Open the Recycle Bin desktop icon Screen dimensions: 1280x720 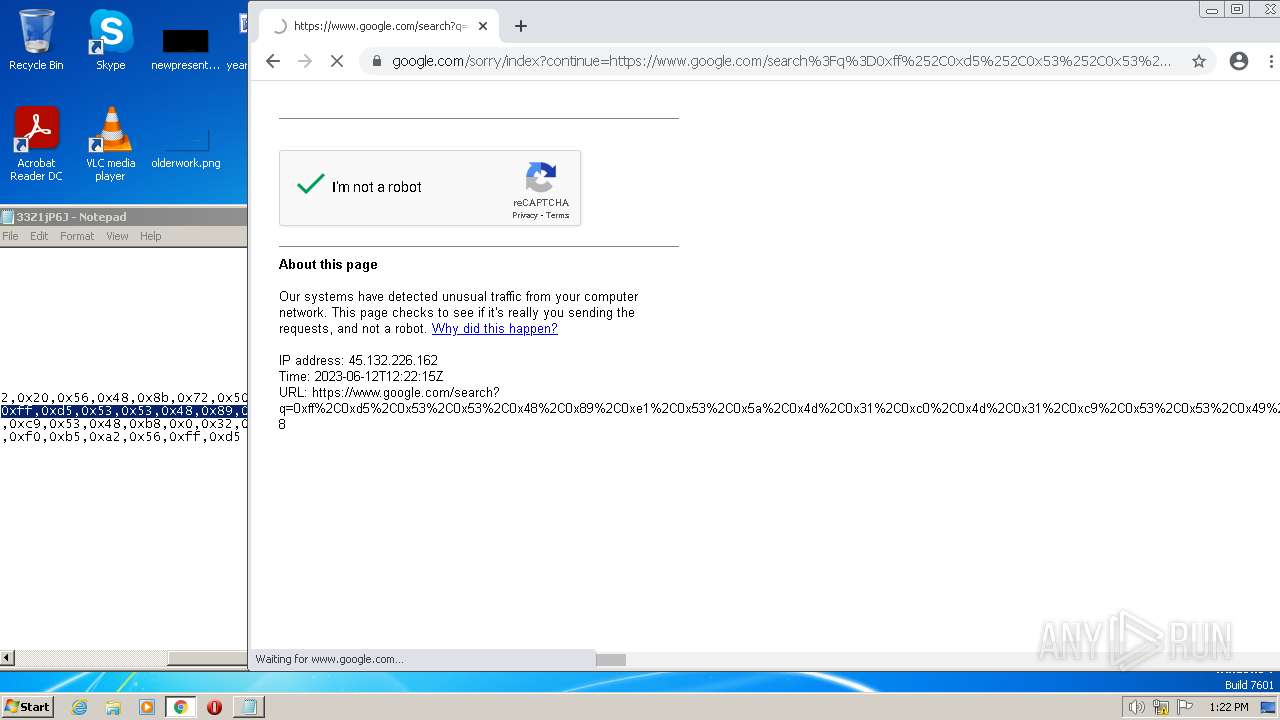(x=36, y=40)
